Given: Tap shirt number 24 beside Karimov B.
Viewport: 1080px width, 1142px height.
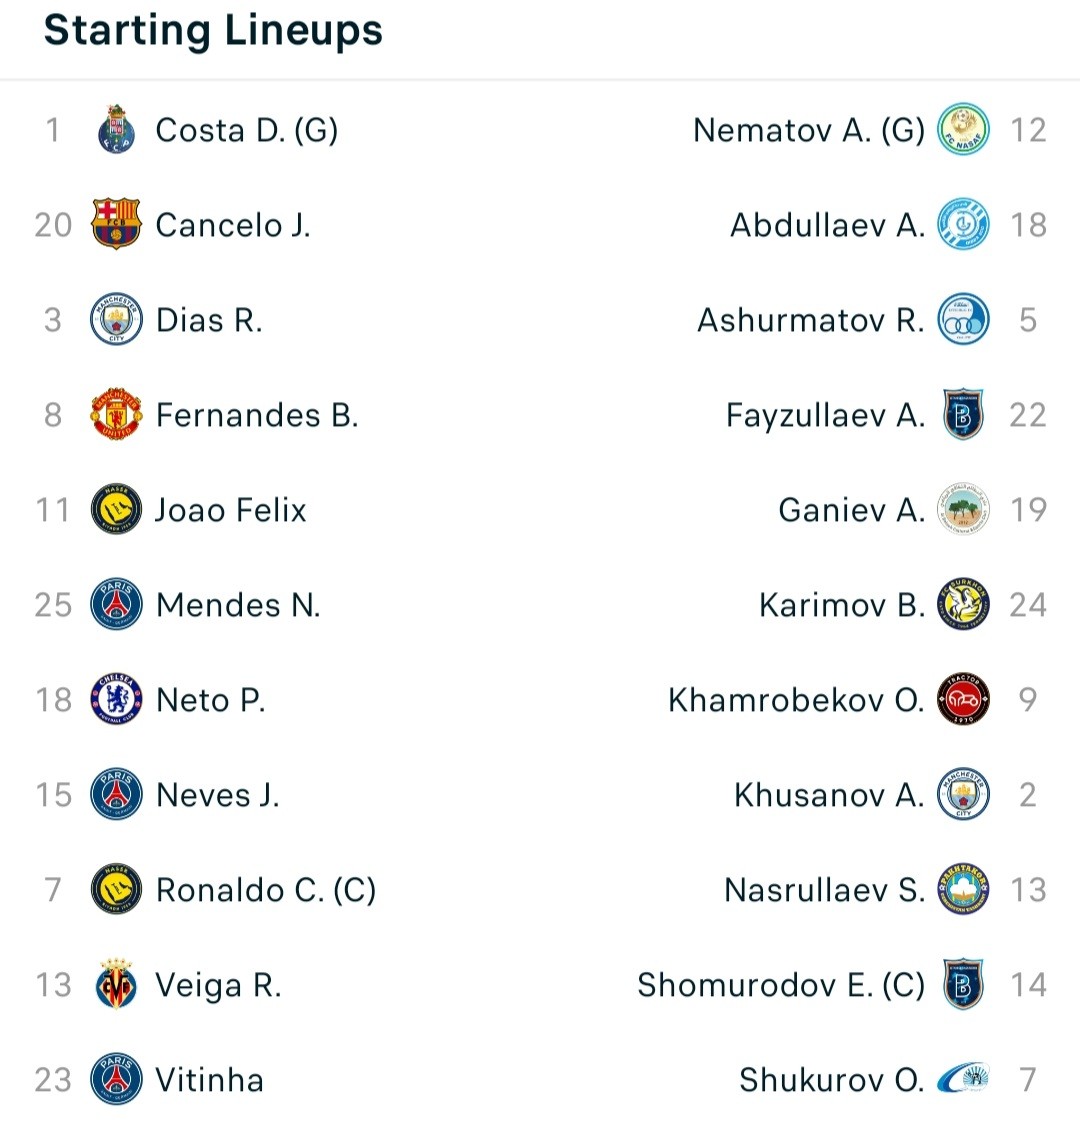Looking at the screenshot, I should pyautogui.click(x=1028, y=605).
